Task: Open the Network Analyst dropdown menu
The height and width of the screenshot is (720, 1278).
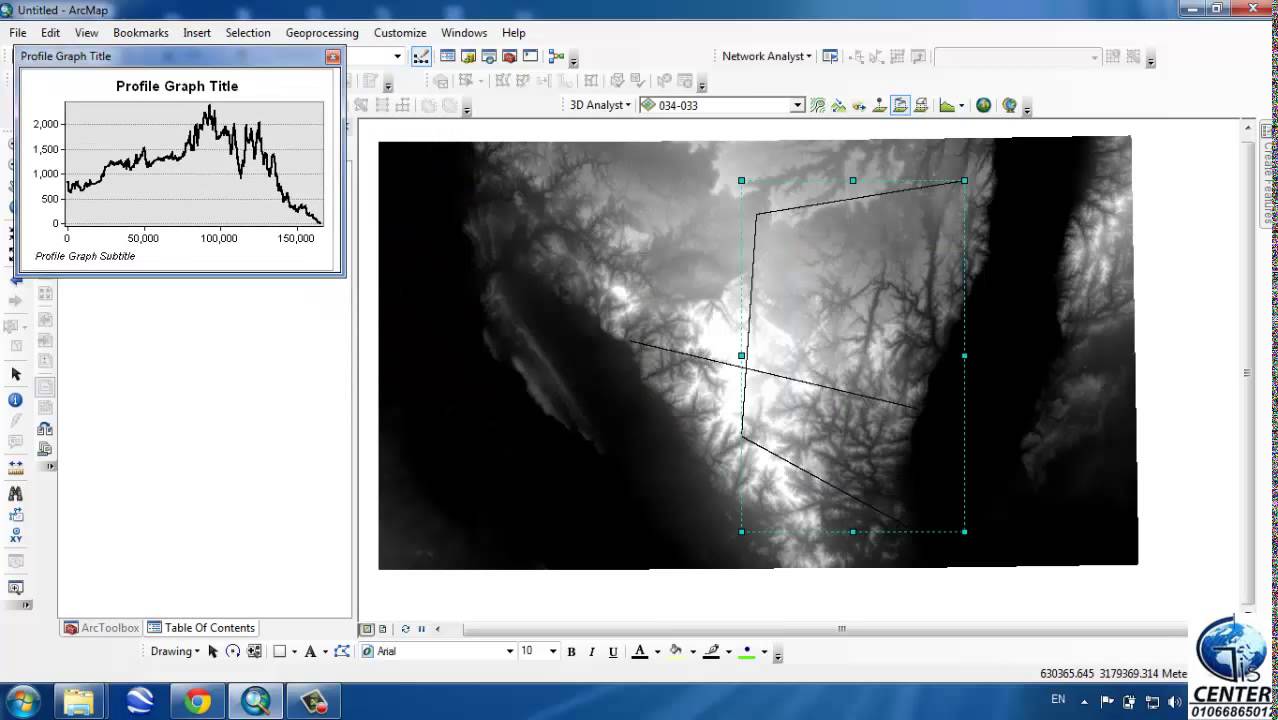Action: click(x=767, y=56)
